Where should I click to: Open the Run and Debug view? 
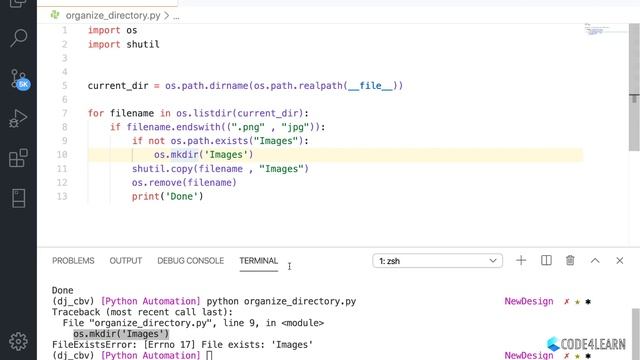click(x=18, y=118)
